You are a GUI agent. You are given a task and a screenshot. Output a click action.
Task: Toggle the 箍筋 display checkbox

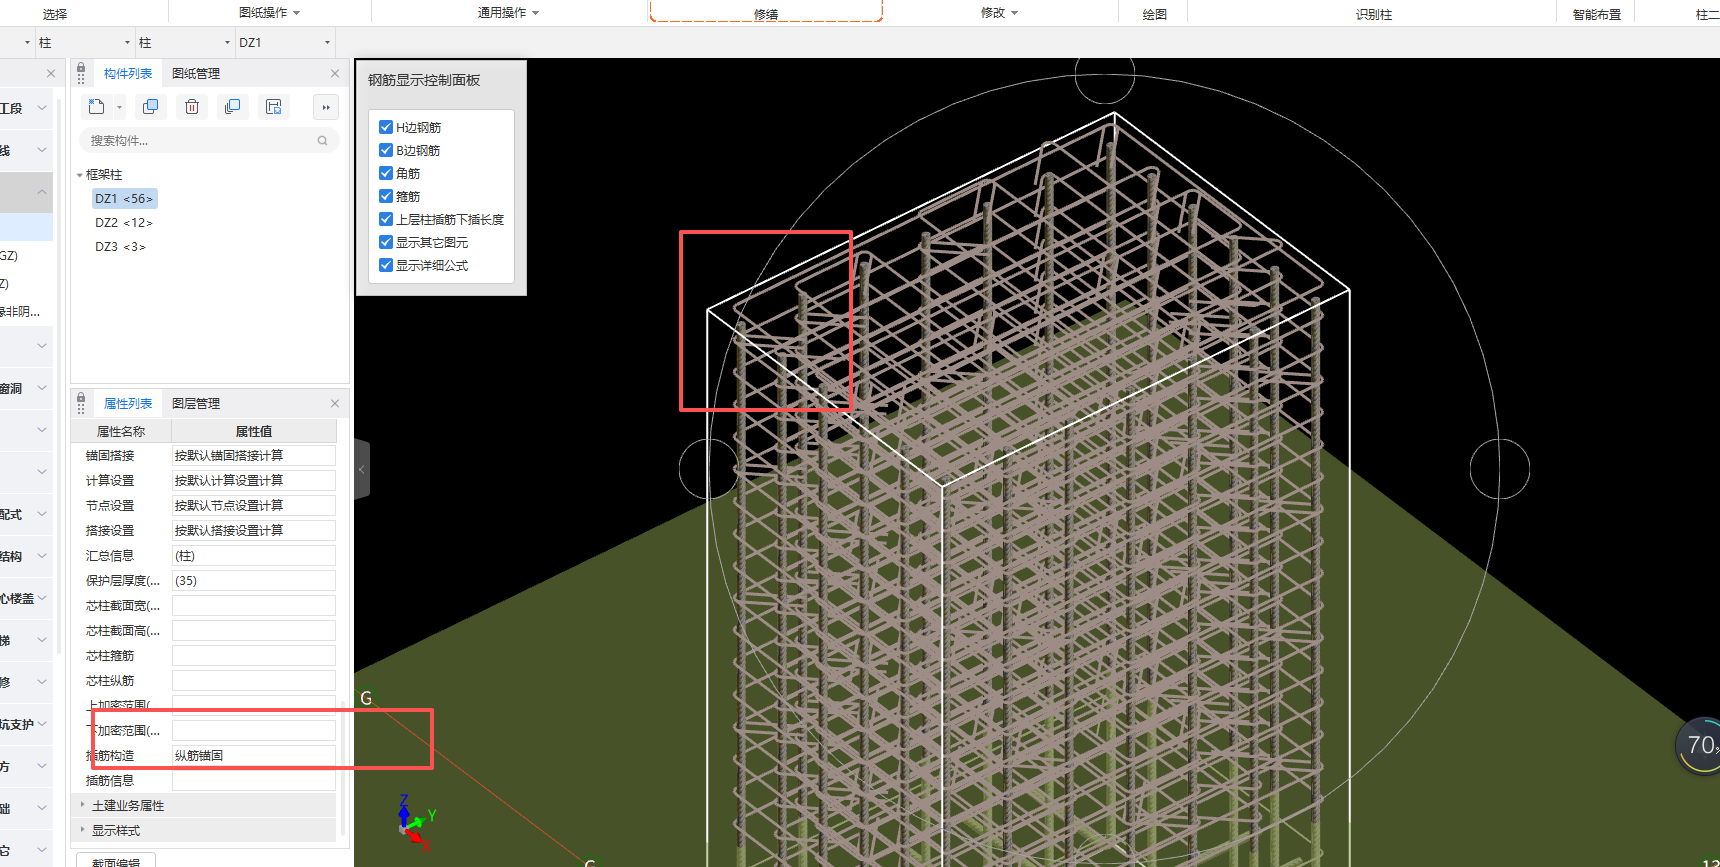tap(386, 196)
